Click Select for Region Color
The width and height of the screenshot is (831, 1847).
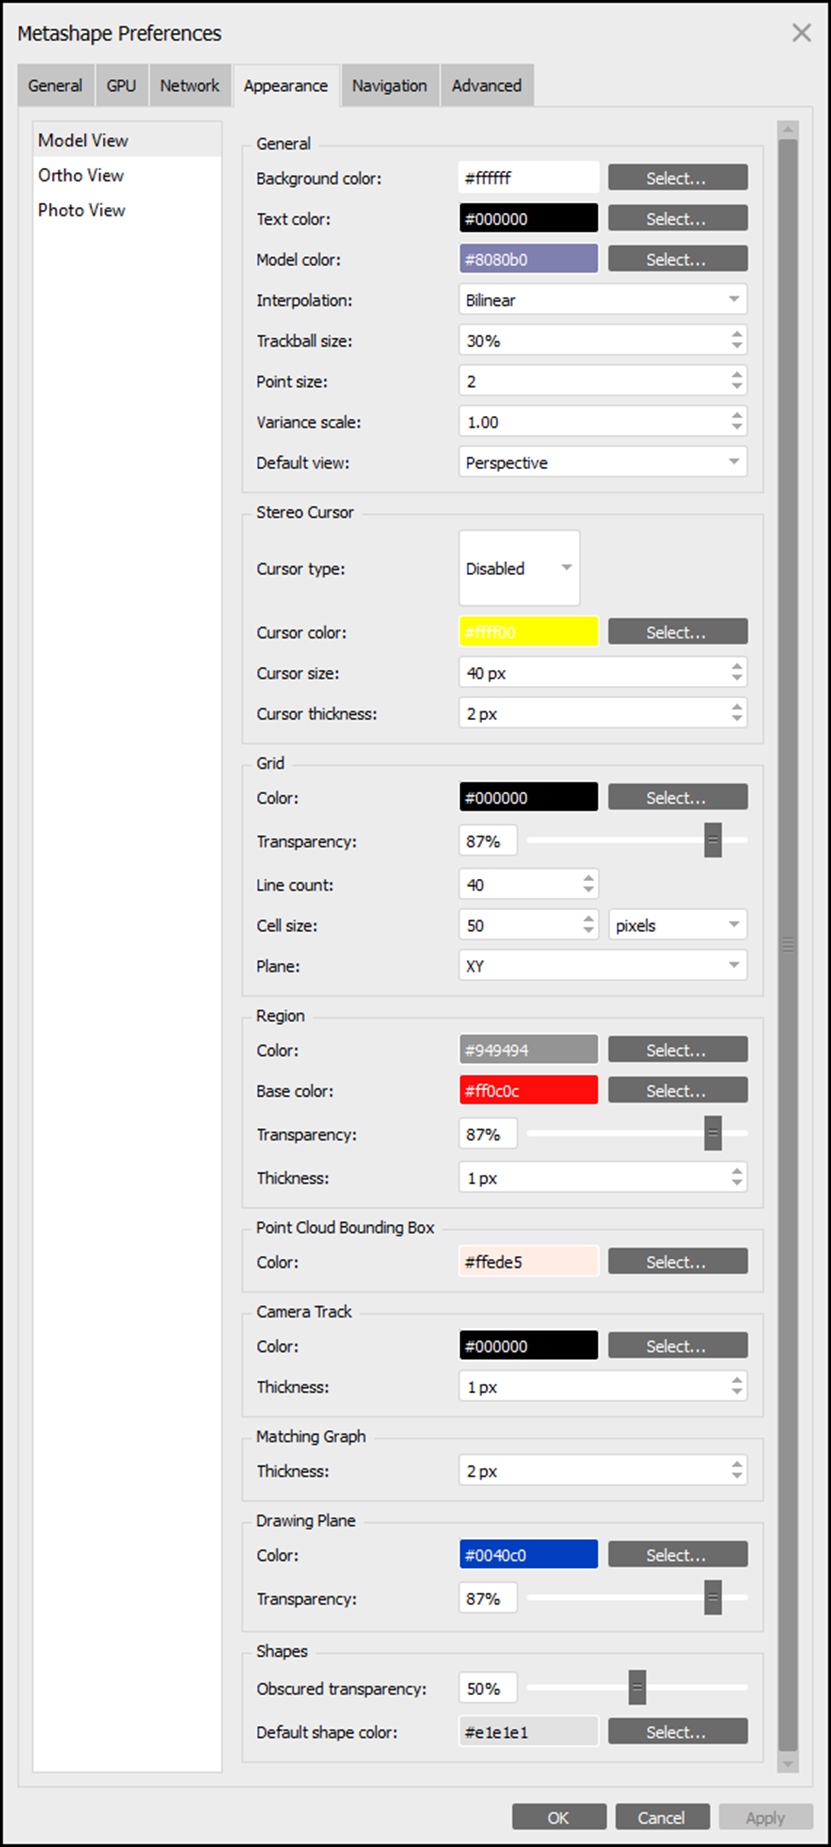677,1050
